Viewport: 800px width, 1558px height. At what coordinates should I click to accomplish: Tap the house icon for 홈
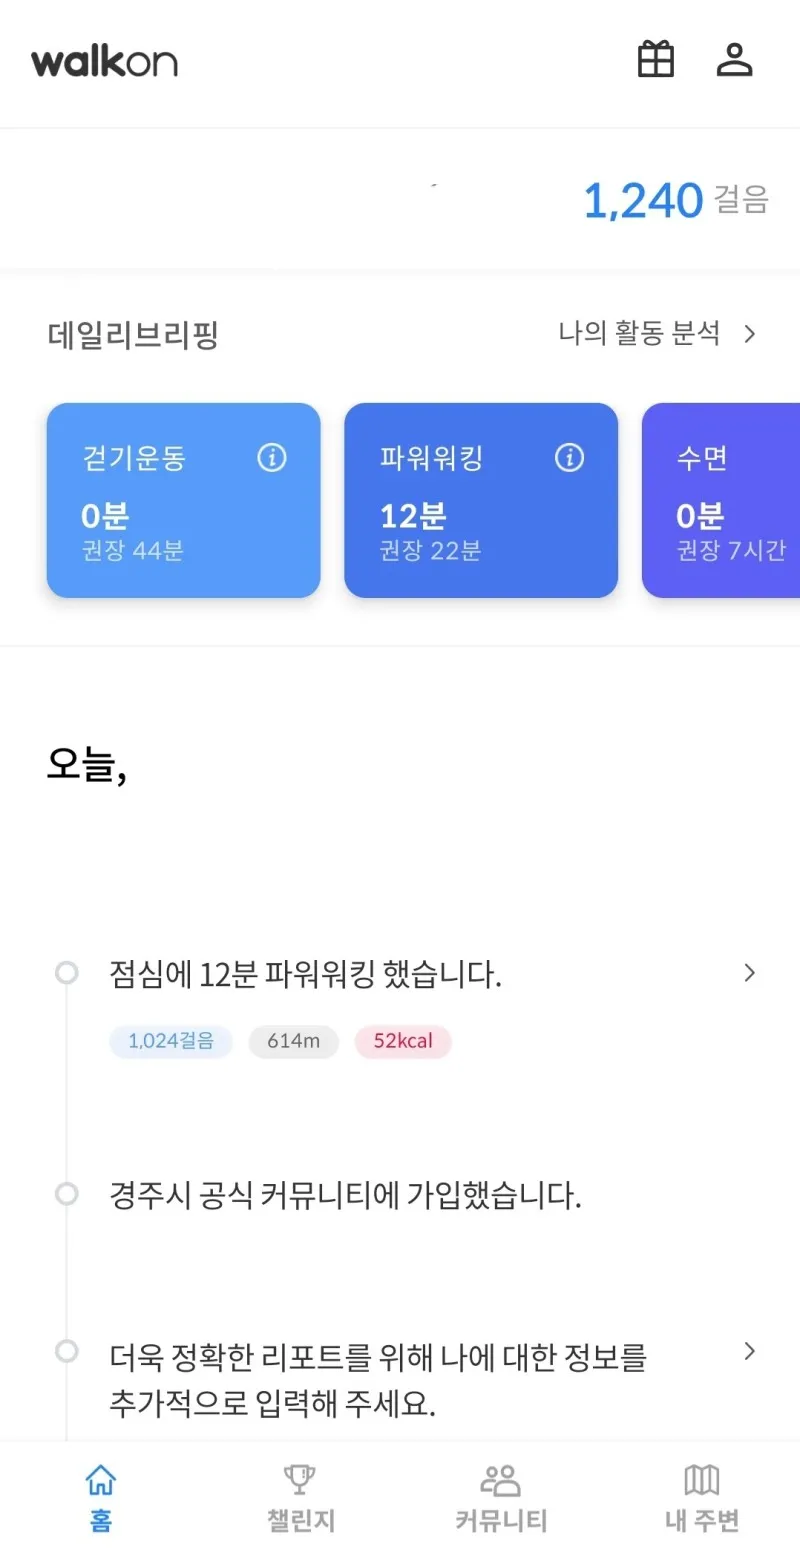100,1480
